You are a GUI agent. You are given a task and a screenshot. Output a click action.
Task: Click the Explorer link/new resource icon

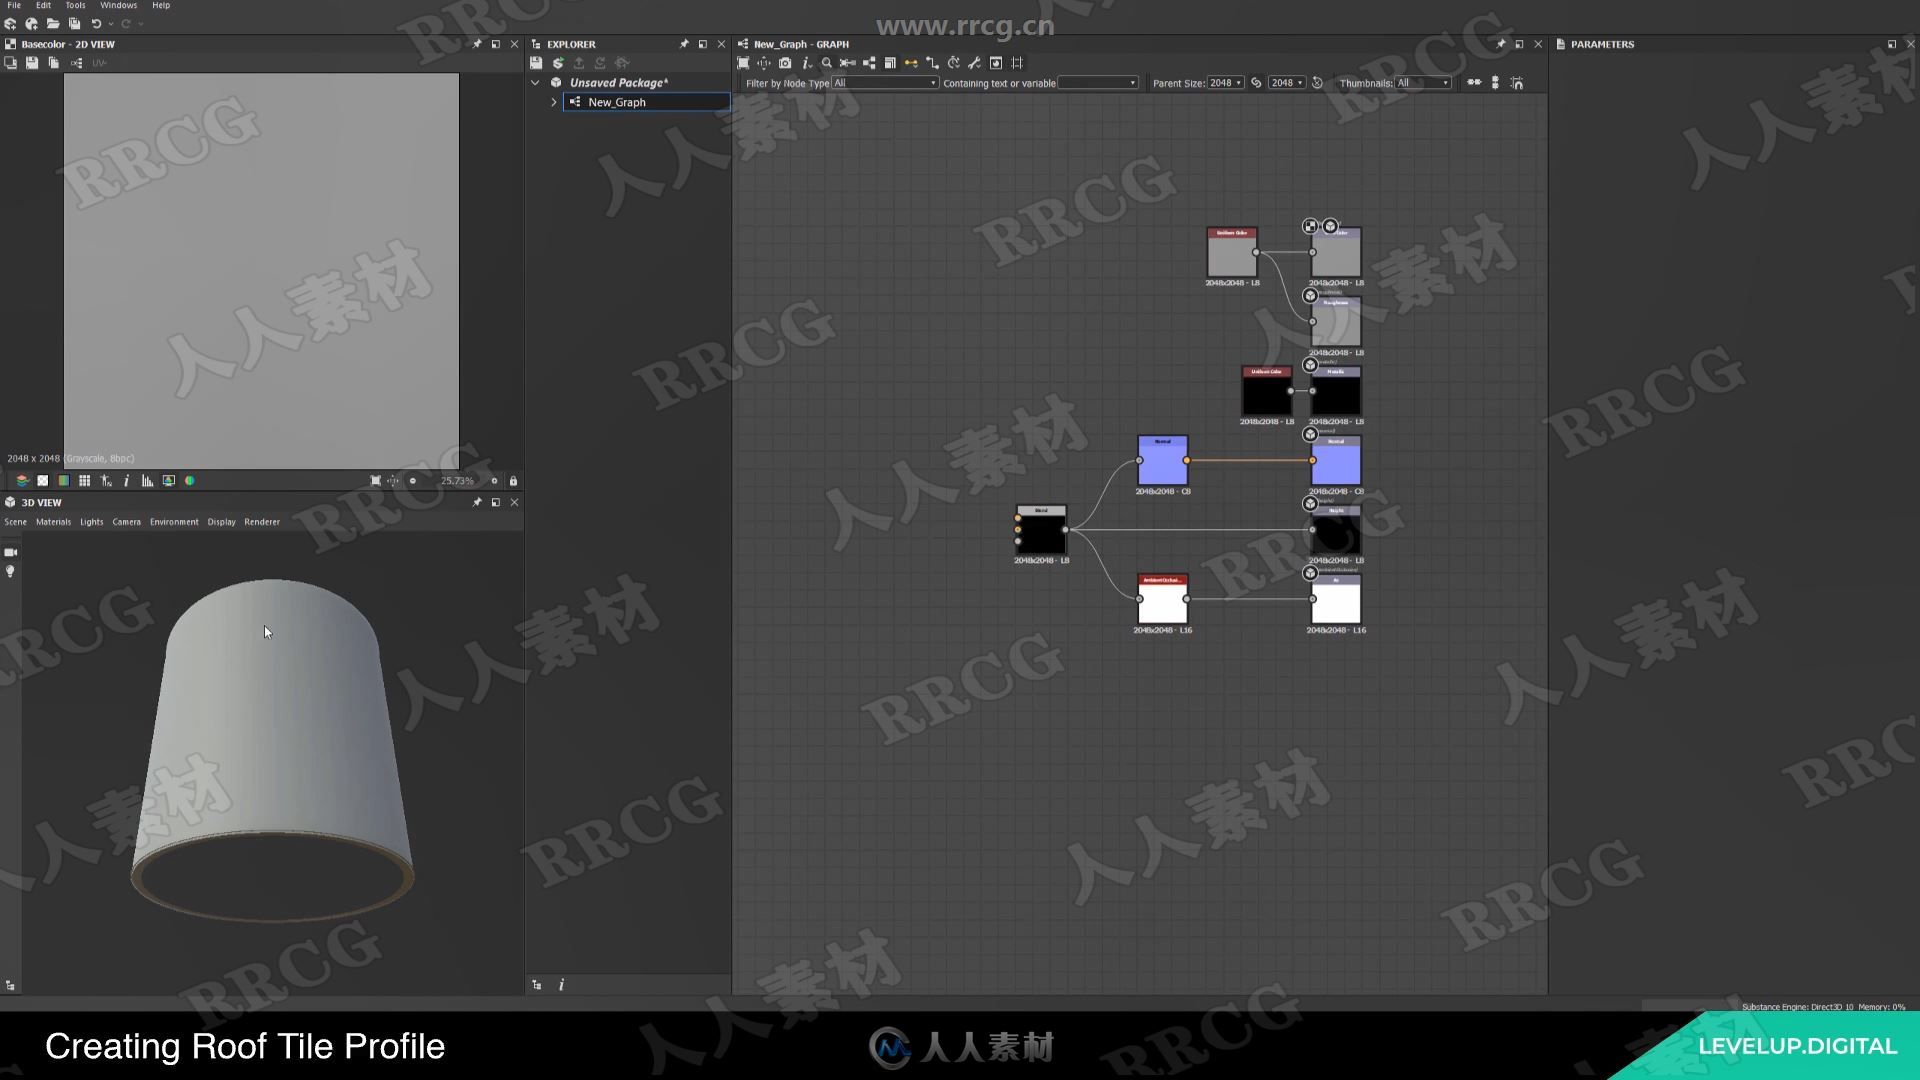(558, 63)
